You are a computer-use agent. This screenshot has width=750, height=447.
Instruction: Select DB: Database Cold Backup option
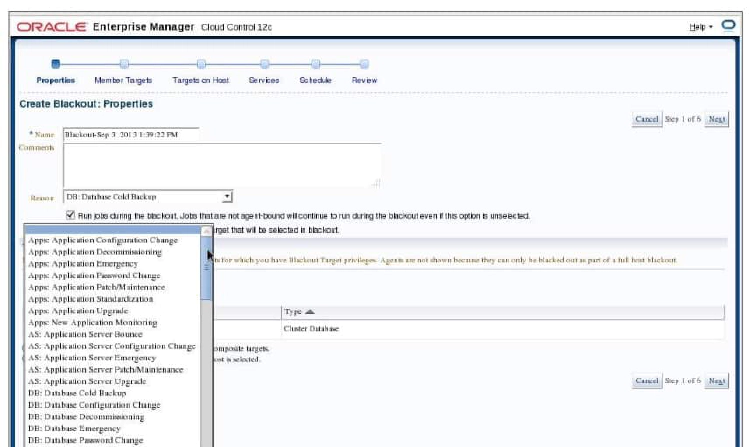[x=77, y=393]
